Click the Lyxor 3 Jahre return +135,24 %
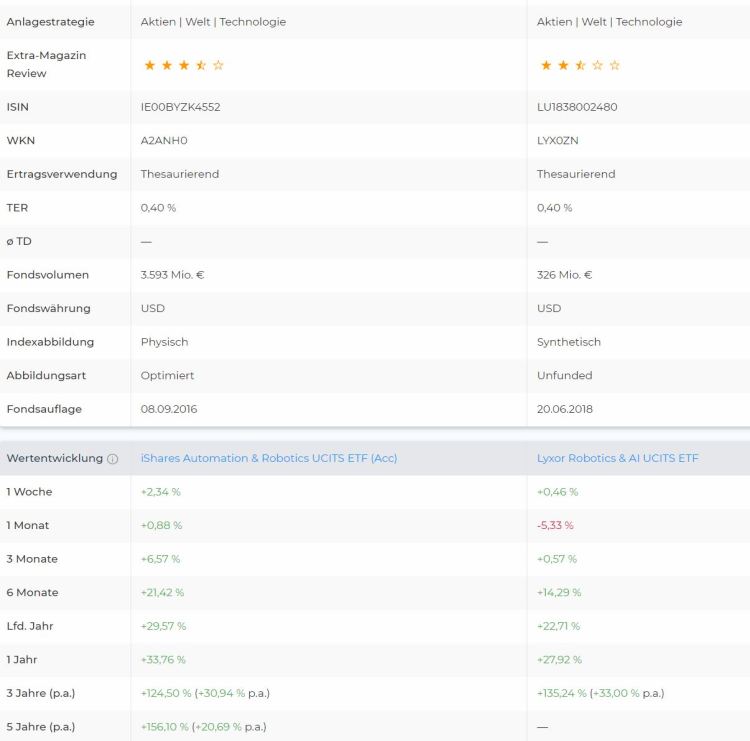This screenshot has width=750, height=741. (x=561, y=693)
